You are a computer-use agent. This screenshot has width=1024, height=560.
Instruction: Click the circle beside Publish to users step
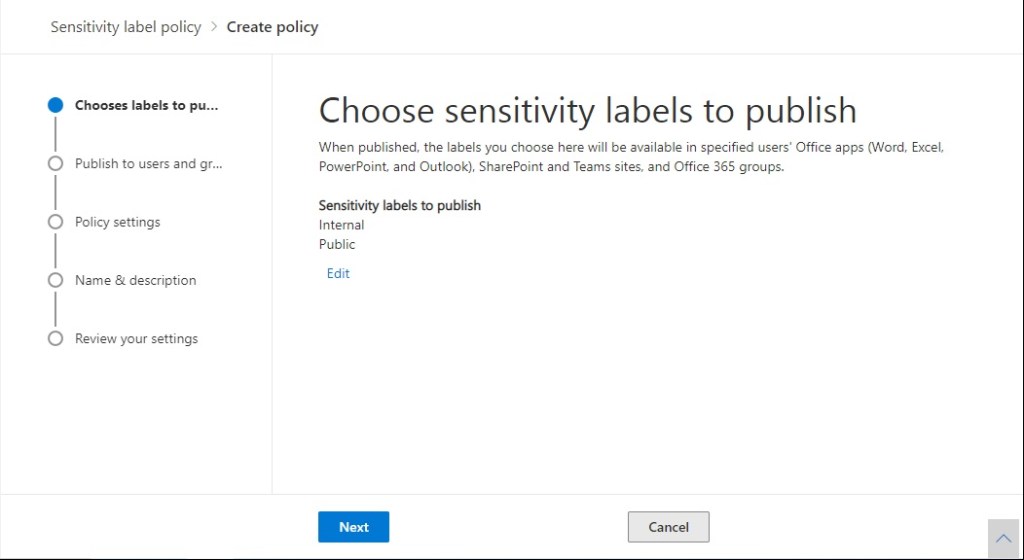[56, 164]
